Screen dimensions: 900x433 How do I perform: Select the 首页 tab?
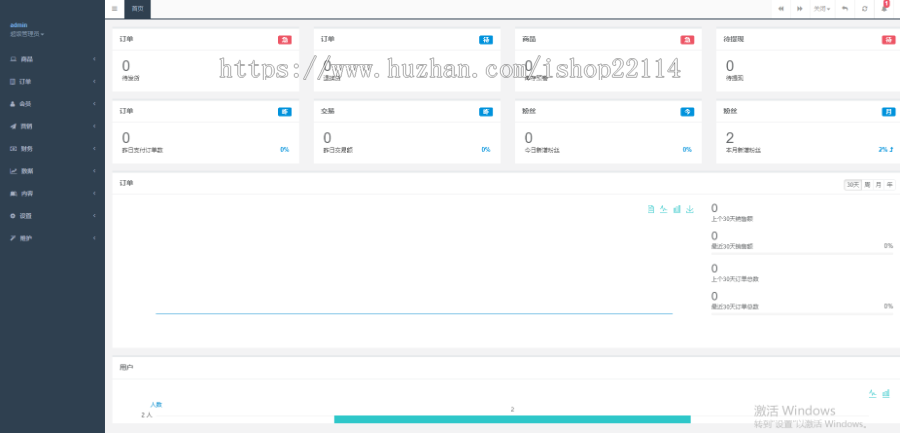(138, 8)
